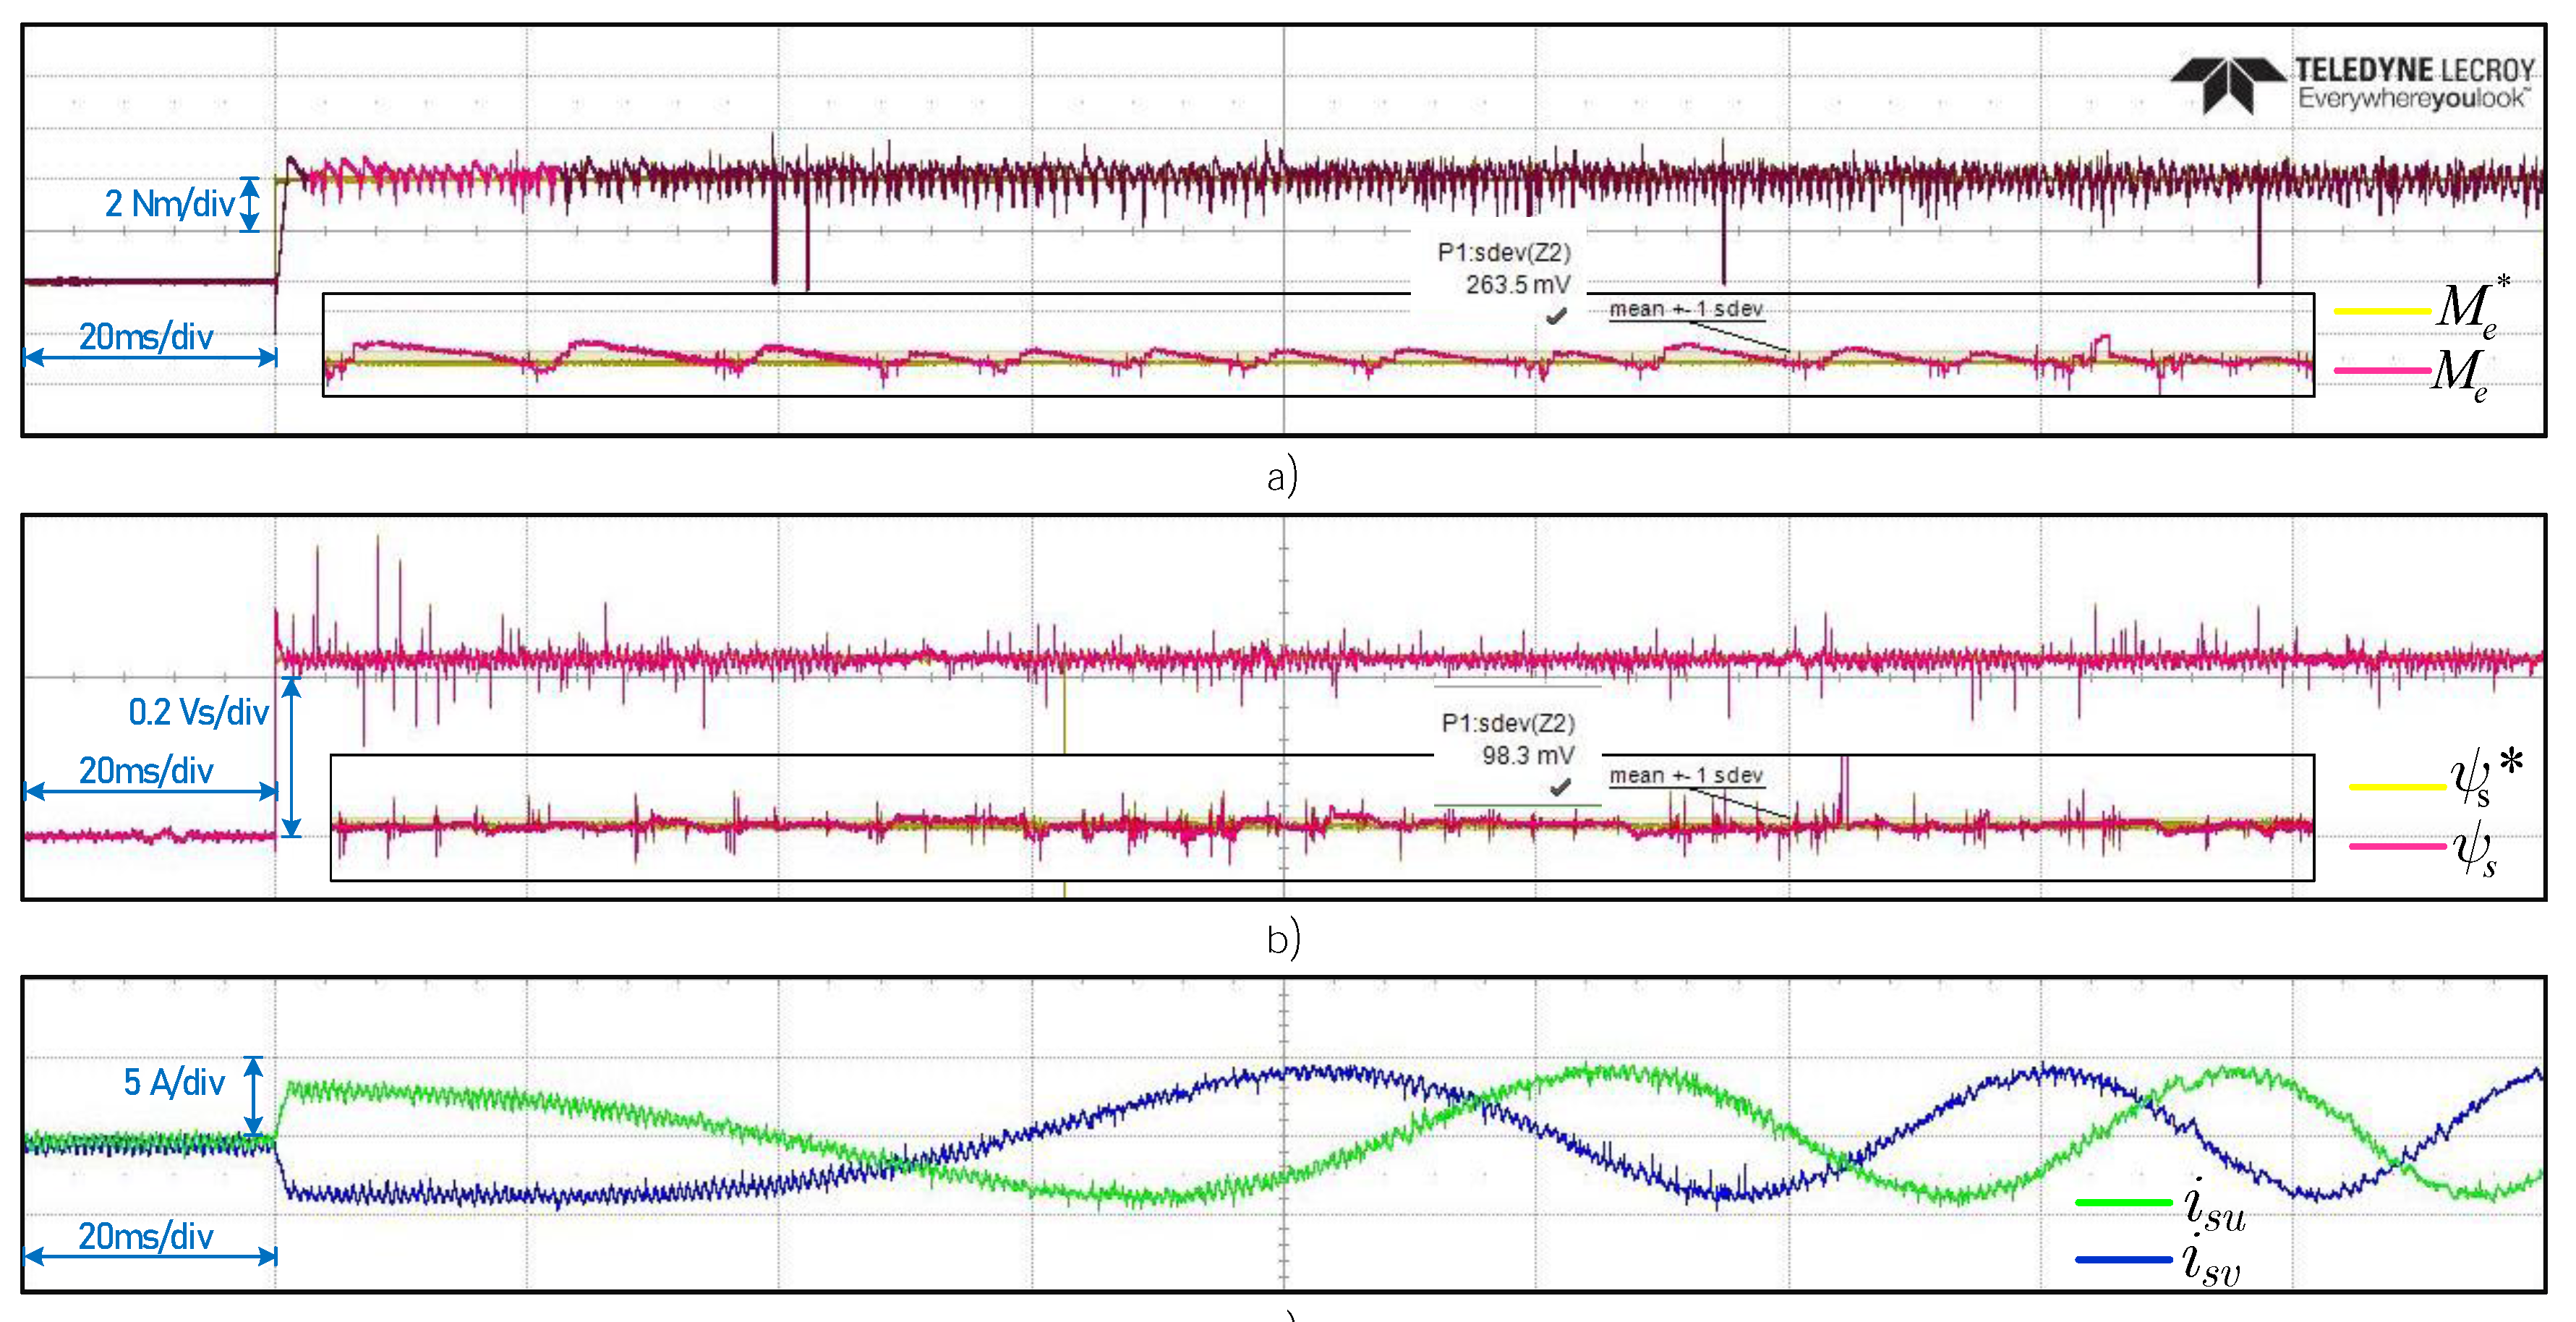Click mean +- 1 sdev label in flux plot
2576x1322 pixels.
[1686, 775]
